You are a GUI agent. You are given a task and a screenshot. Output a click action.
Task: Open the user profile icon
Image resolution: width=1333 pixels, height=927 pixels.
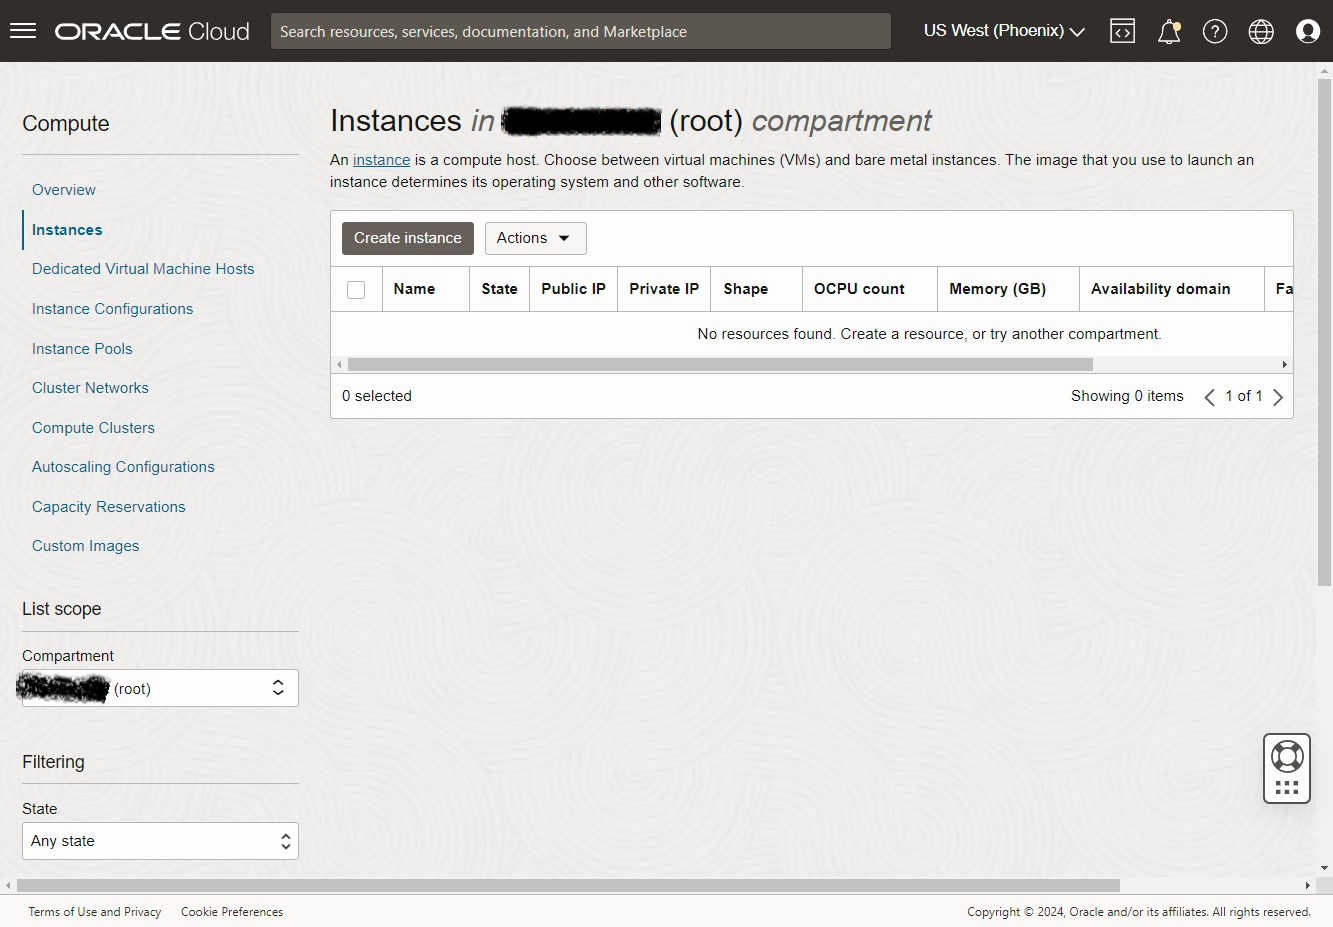pos(1307,31)
